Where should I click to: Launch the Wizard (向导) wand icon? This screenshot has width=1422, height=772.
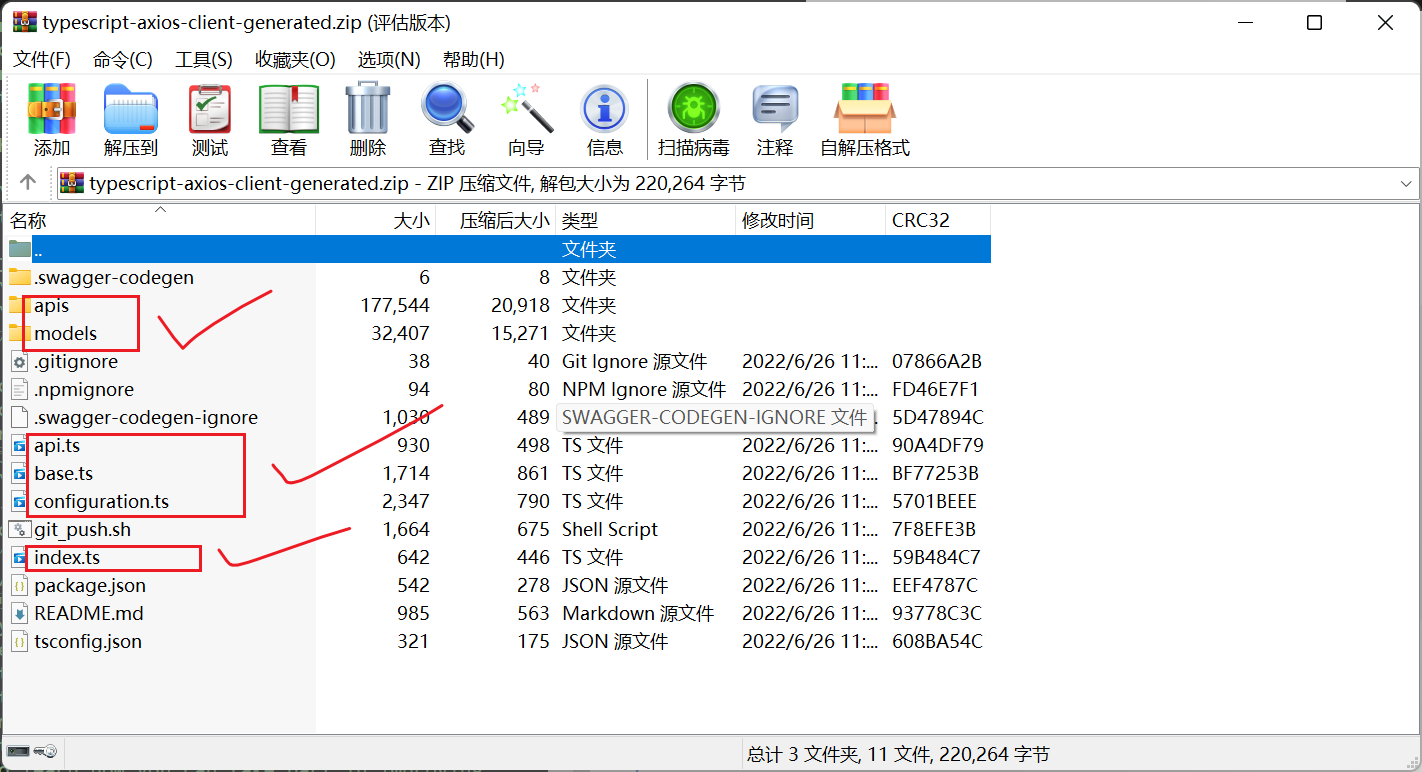point(526,110)
